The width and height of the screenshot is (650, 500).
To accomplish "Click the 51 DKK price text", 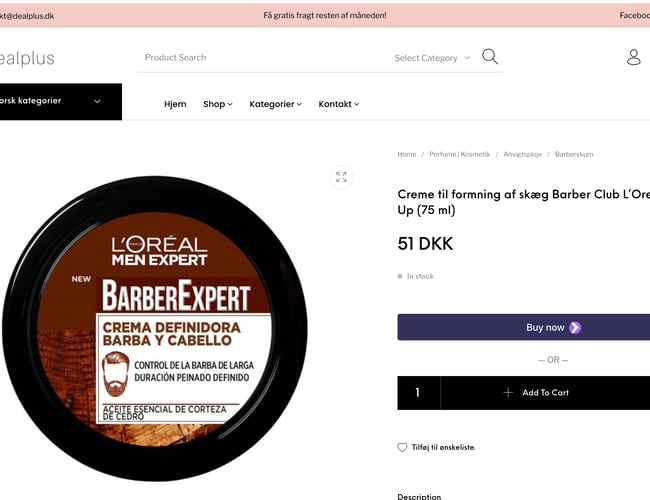I will pos(425,244).
